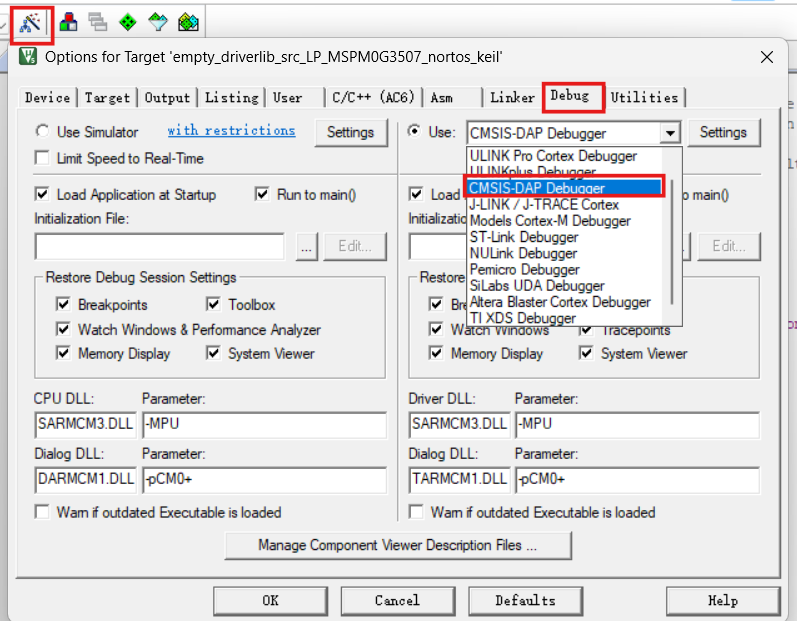This screenshot has width=797, height=621.
Task: Toggle hardware-side System Viewer checkbox
Action: (586, 353)
